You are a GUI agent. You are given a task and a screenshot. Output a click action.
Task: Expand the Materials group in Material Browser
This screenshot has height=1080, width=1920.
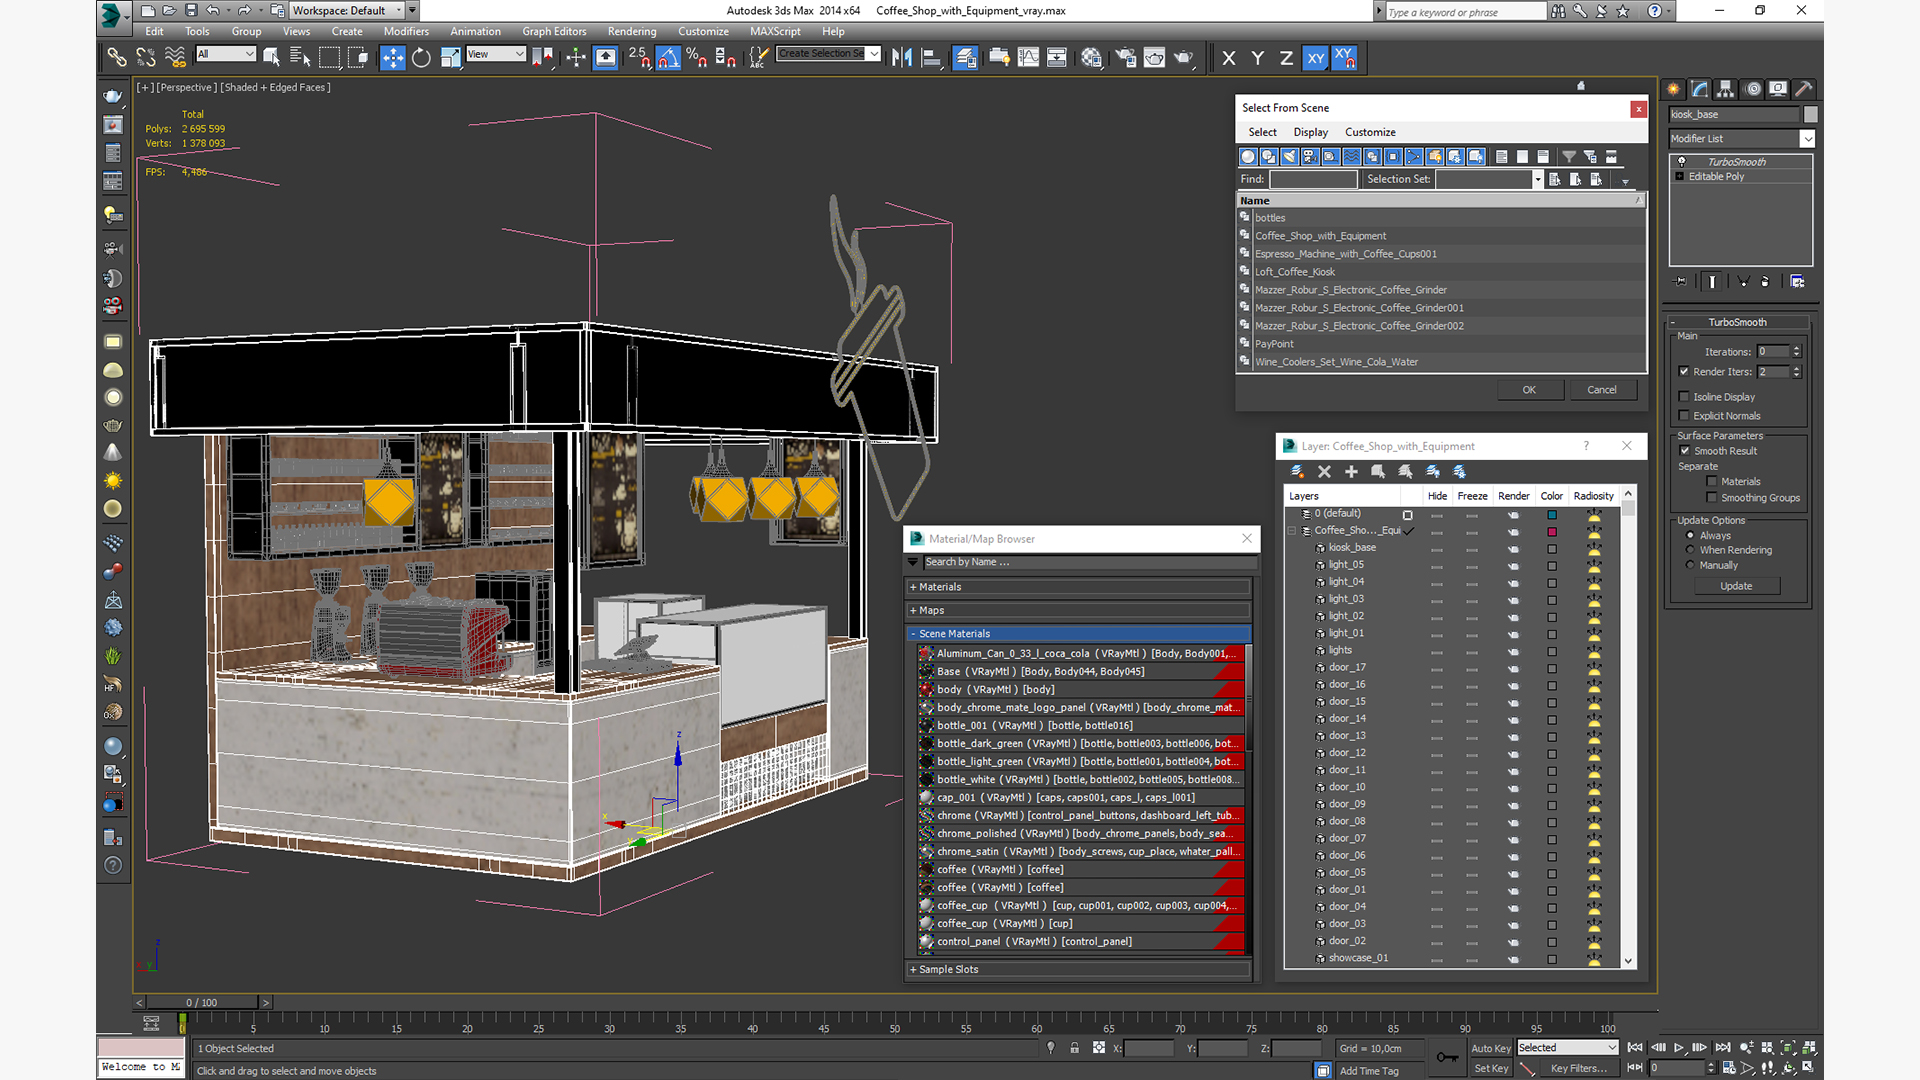(913, 587)
